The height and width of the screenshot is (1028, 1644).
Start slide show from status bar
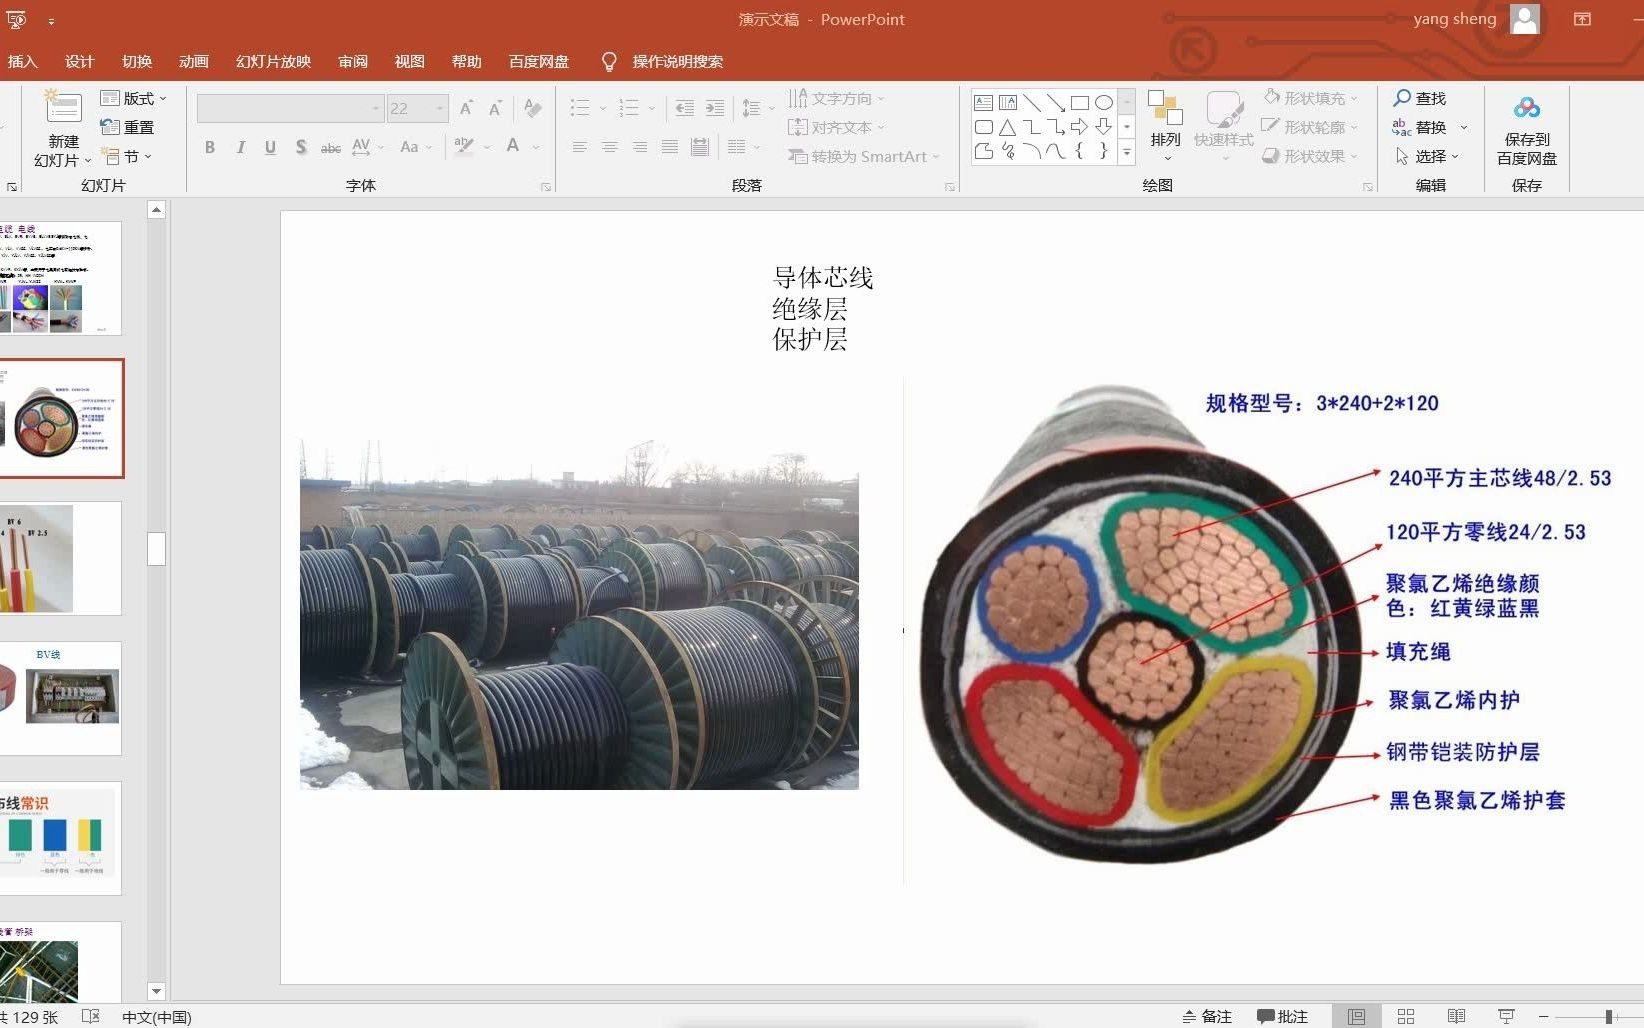coord(1506,1016)
